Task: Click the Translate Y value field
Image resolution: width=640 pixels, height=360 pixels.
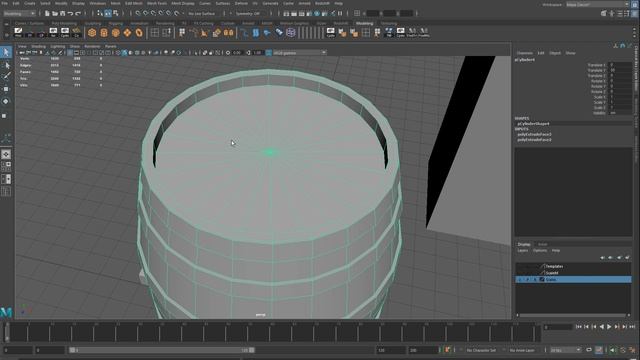Action: [x=620, y=70]
